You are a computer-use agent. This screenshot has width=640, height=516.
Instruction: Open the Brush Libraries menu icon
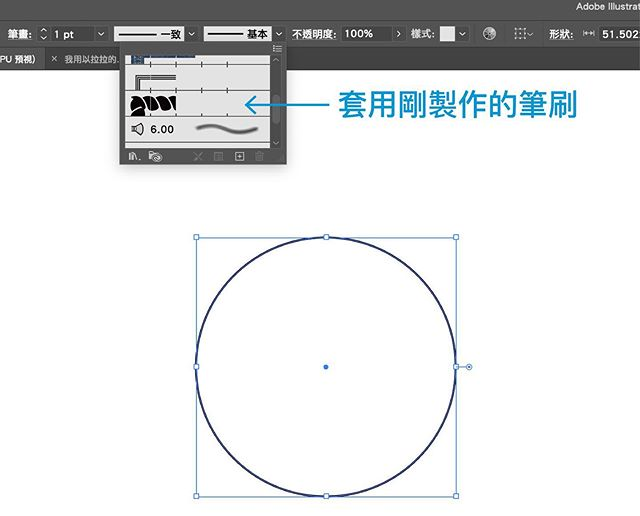tap(134, 156)
